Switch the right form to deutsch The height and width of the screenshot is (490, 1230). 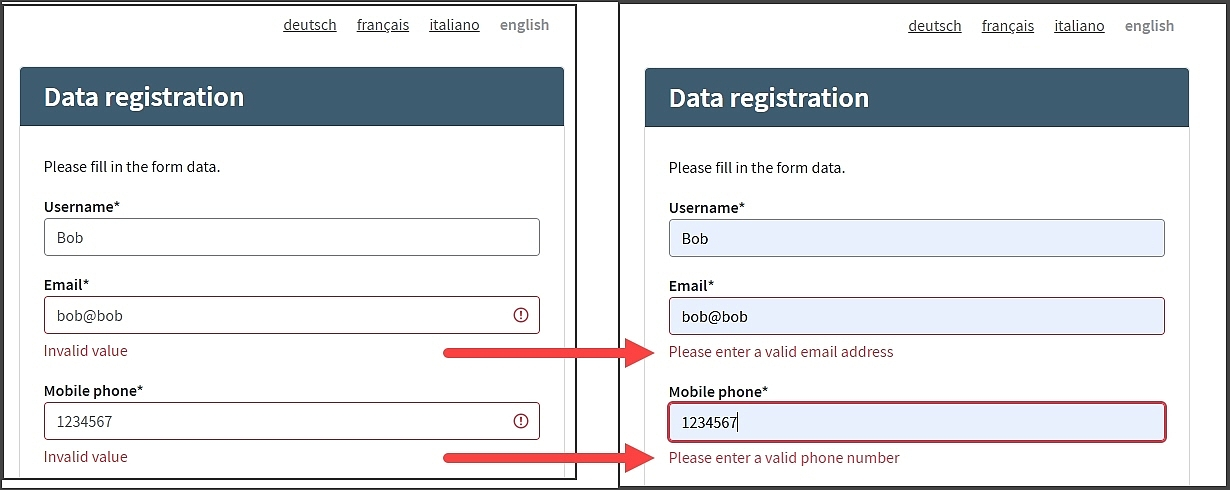pos(935,26)
